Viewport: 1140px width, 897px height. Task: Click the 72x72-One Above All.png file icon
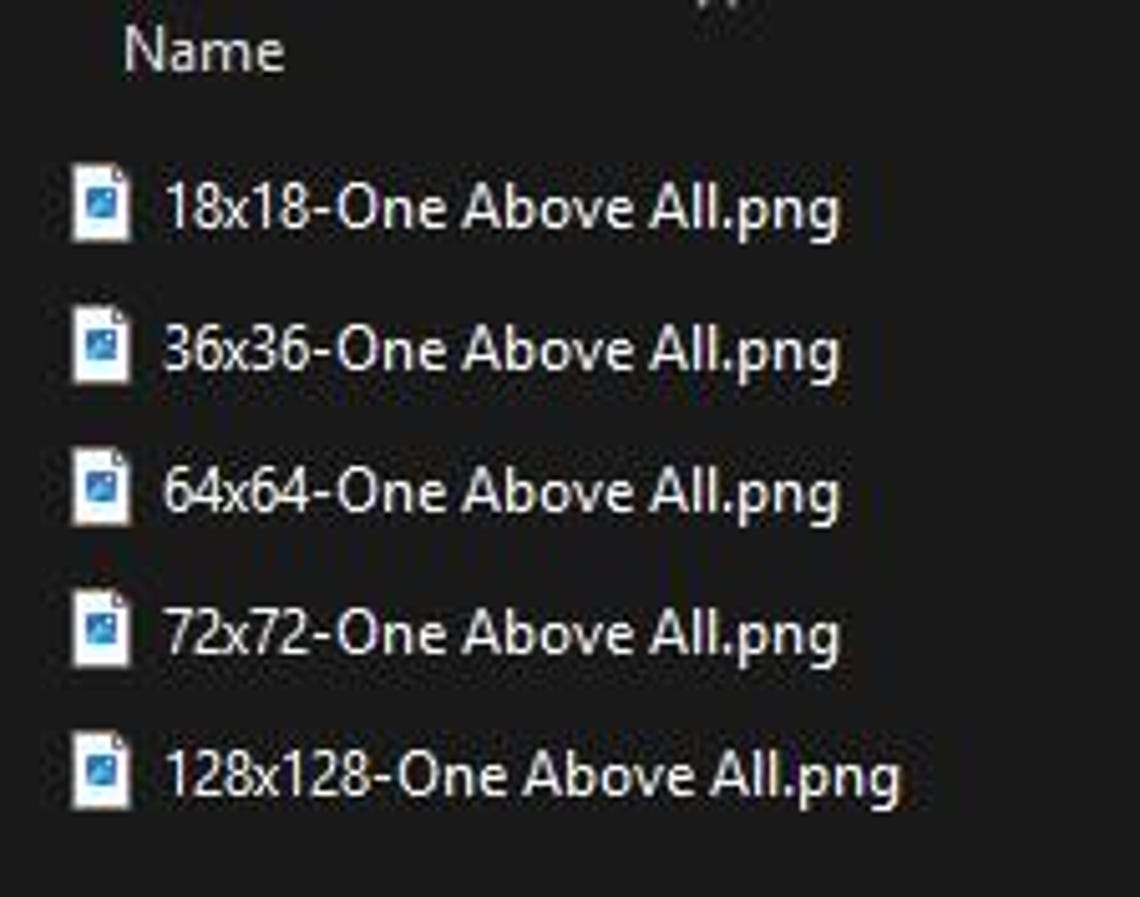[x=101, y=629]
